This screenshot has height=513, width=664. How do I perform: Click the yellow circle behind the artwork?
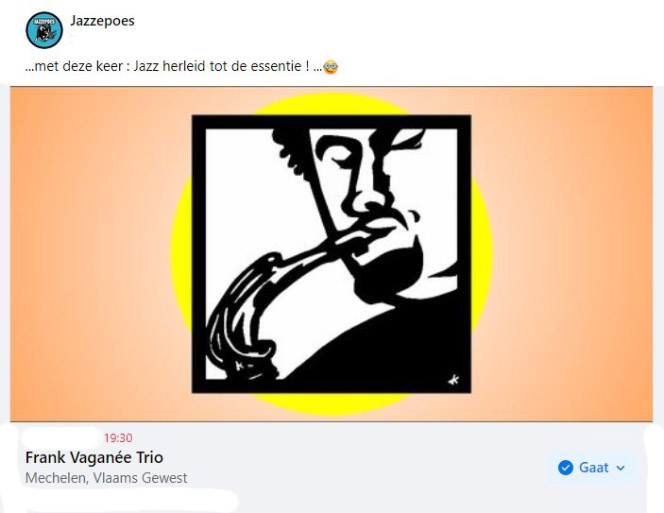click(x=482, y=254)
